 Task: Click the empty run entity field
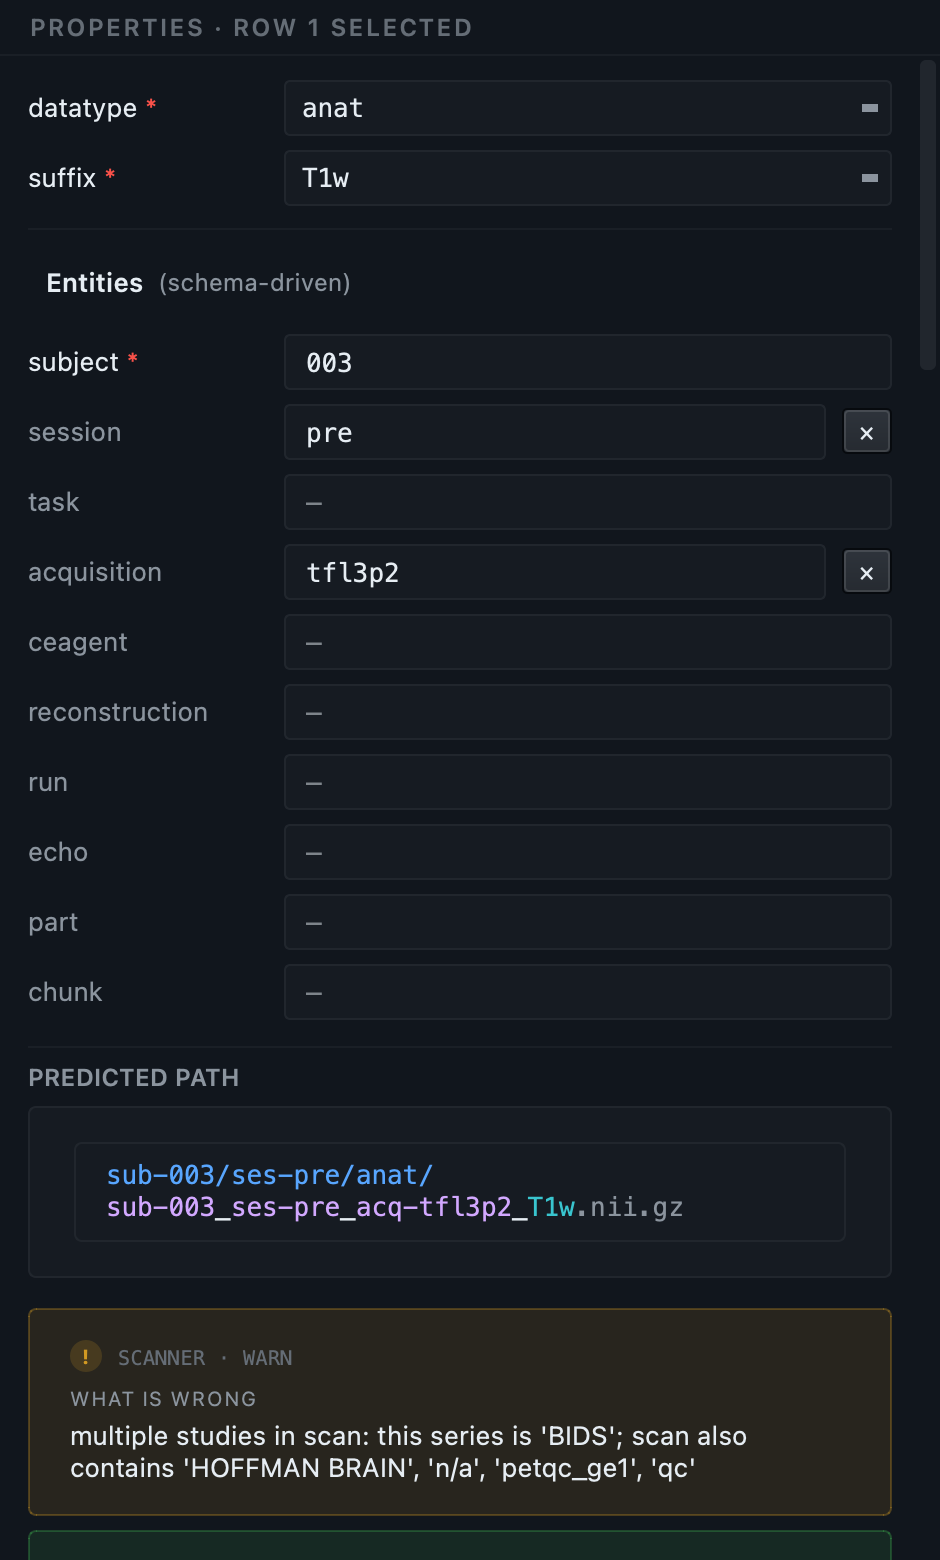click(x=588, y=782)
